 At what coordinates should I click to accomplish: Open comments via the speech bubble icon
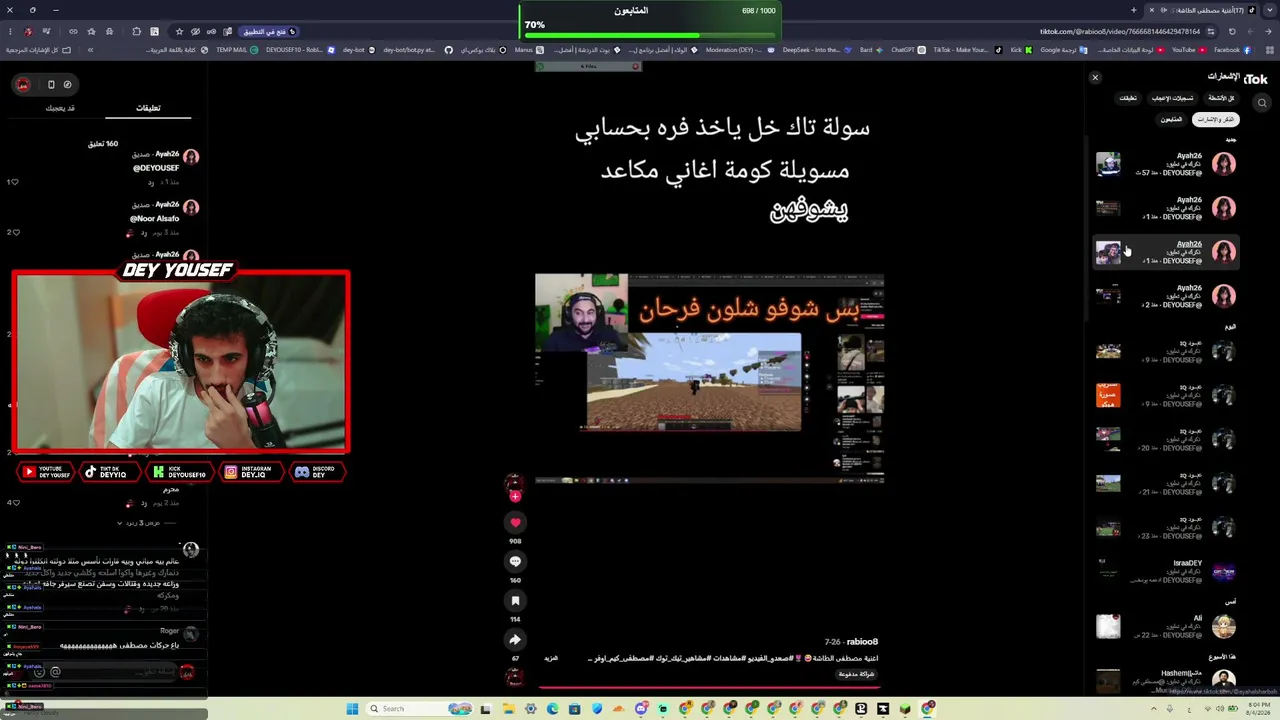[515, 561]
